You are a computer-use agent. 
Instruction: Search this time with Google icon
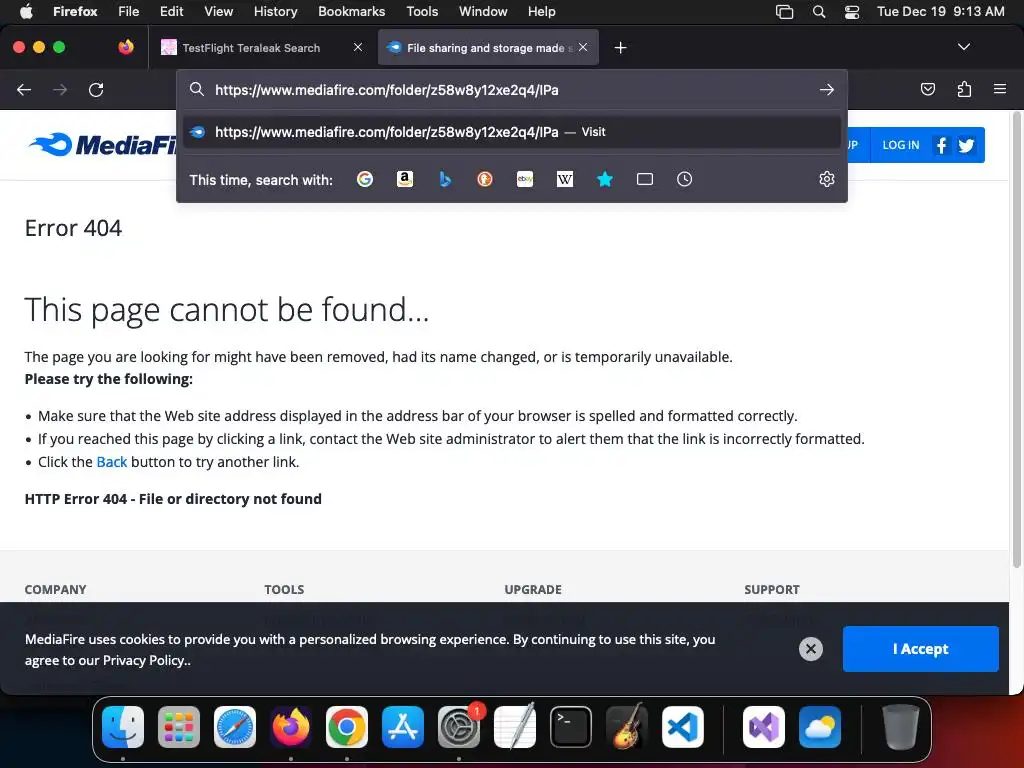365,179
